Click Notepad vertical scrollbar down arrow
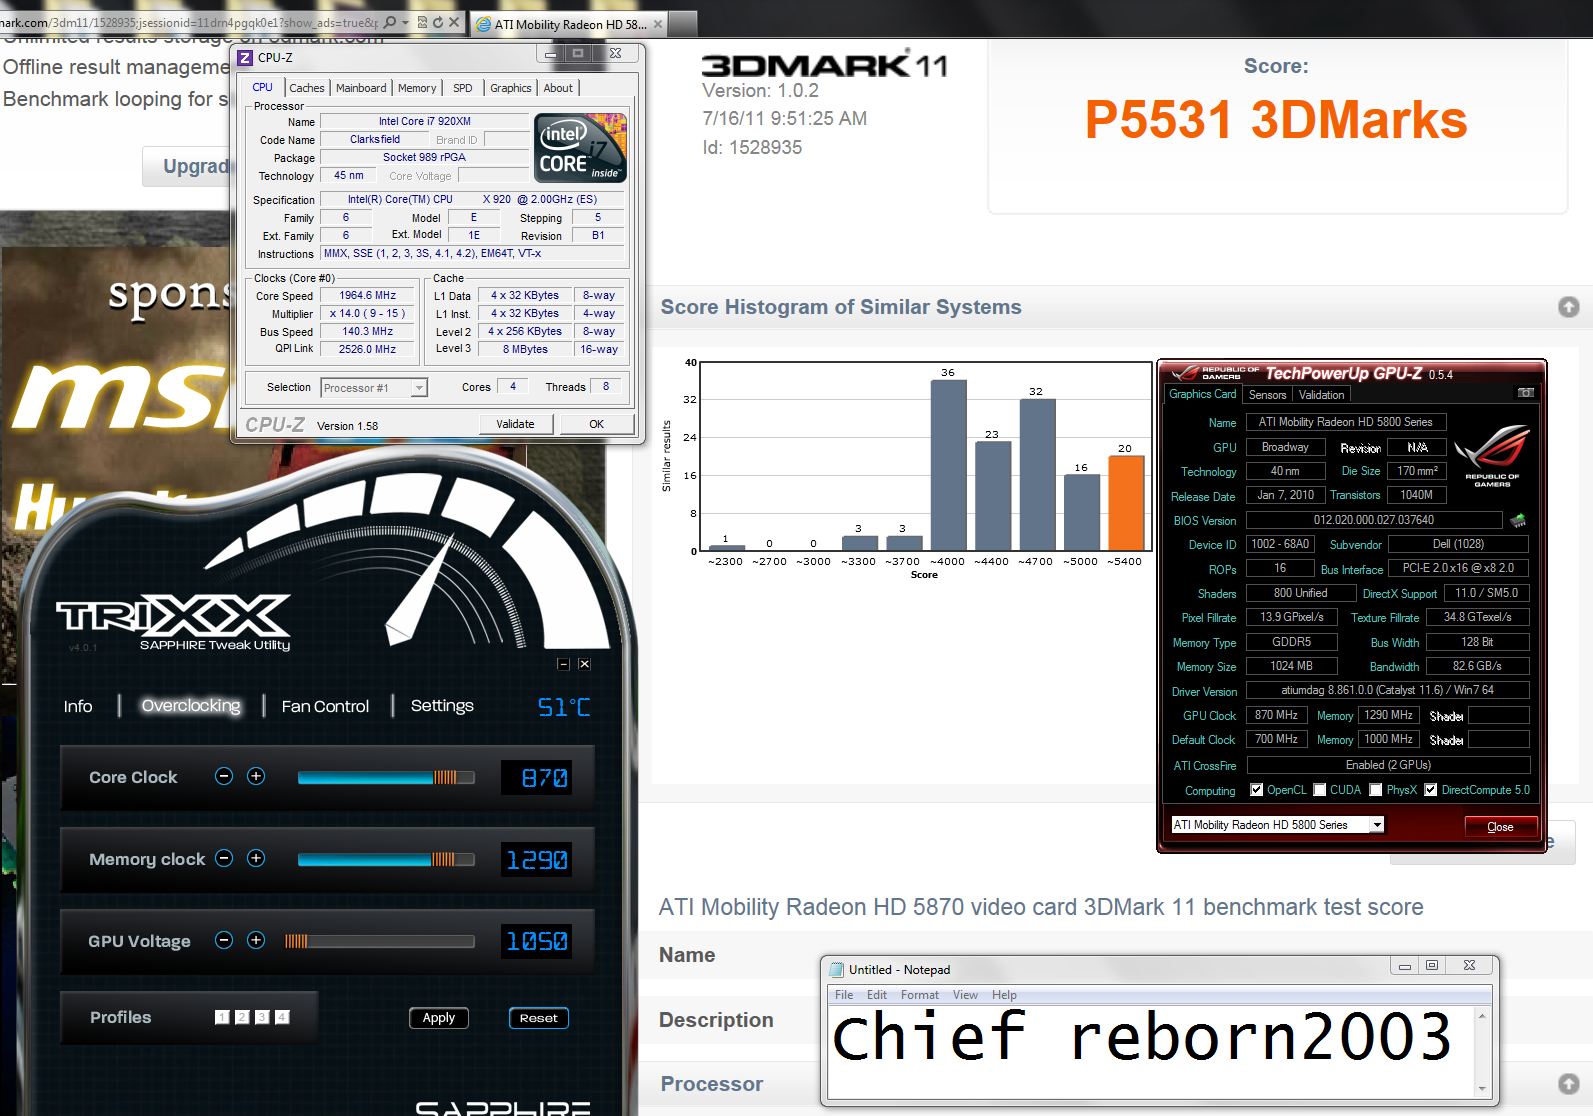The height and width of the screenshot is (1116, 1593). pyautogui.click(x=1482, y=1089)
